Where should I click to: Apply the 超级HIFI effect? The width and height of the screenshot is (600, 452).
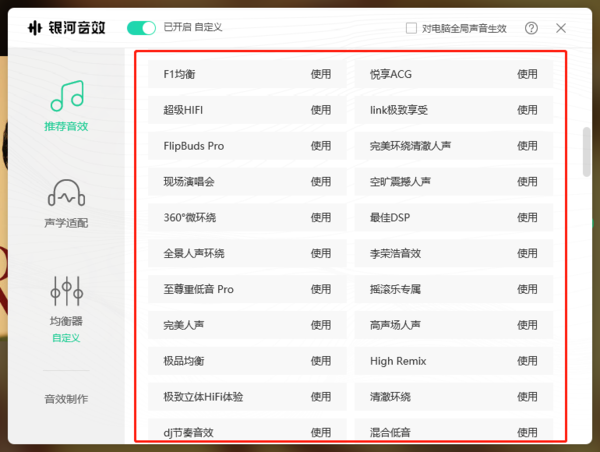320,110
